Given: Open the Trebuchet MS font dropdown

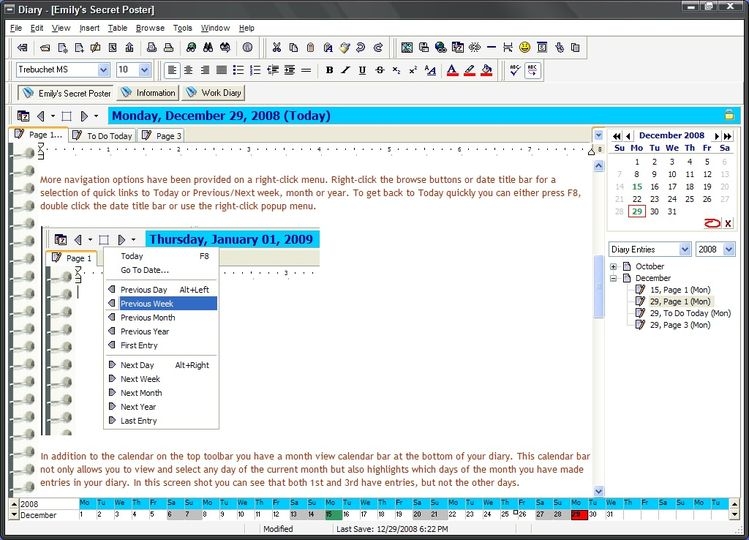Looking at the screenshot, I should click(103, 70).
